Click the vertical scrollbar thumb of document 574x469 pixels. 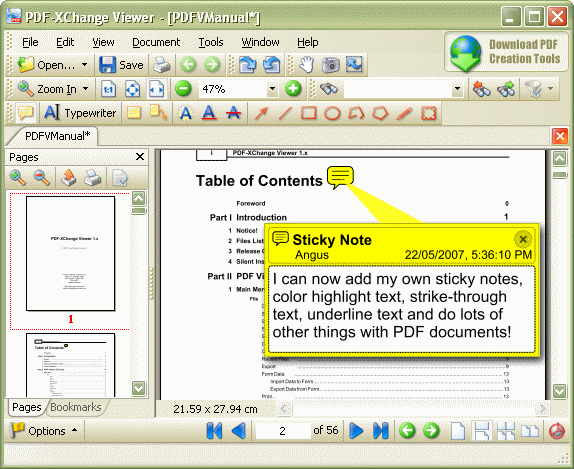(x=559, y=175)
